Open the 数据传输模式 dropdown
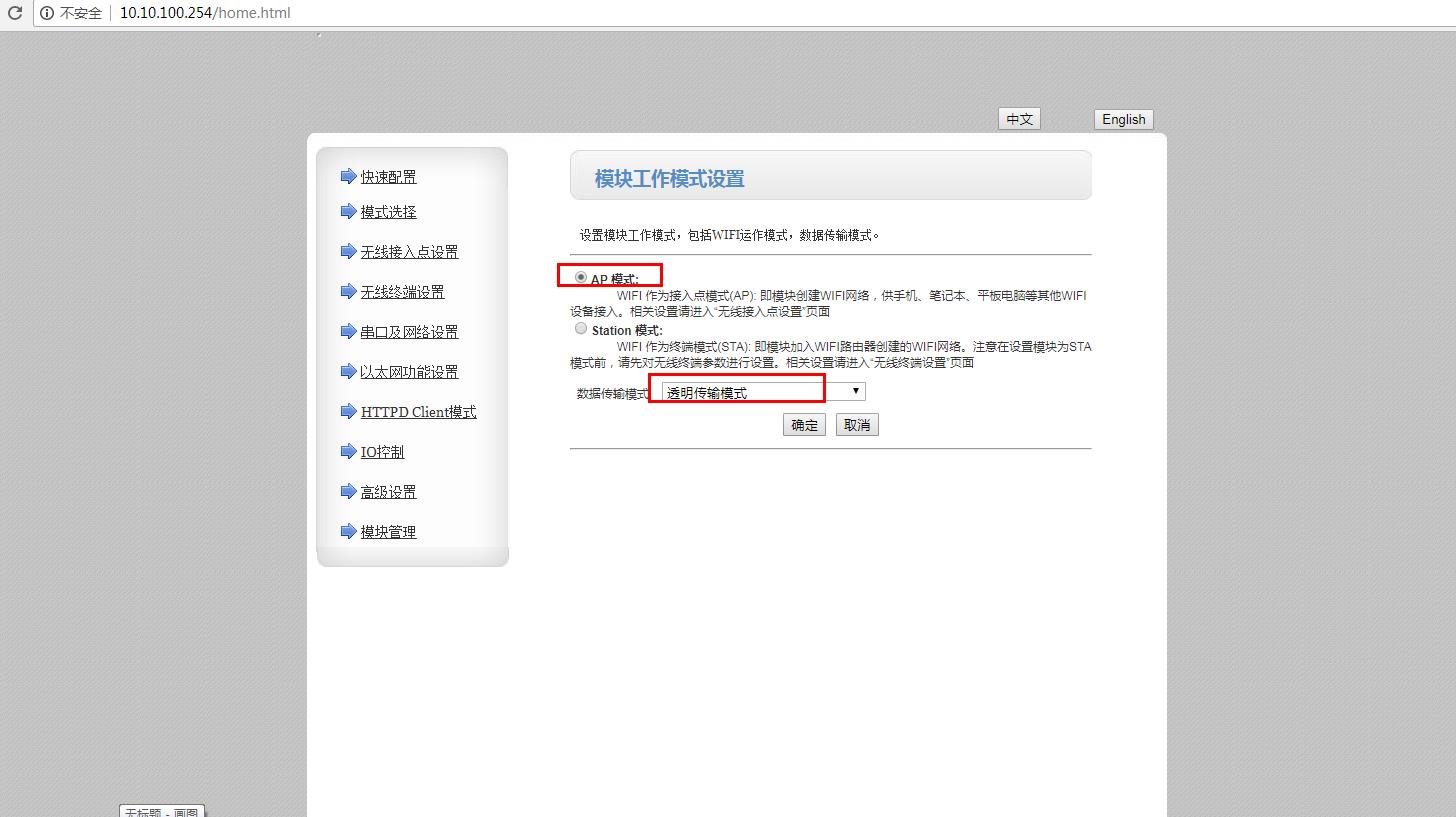The width and height of the screenshot is (1456, 817). (762, 392)
